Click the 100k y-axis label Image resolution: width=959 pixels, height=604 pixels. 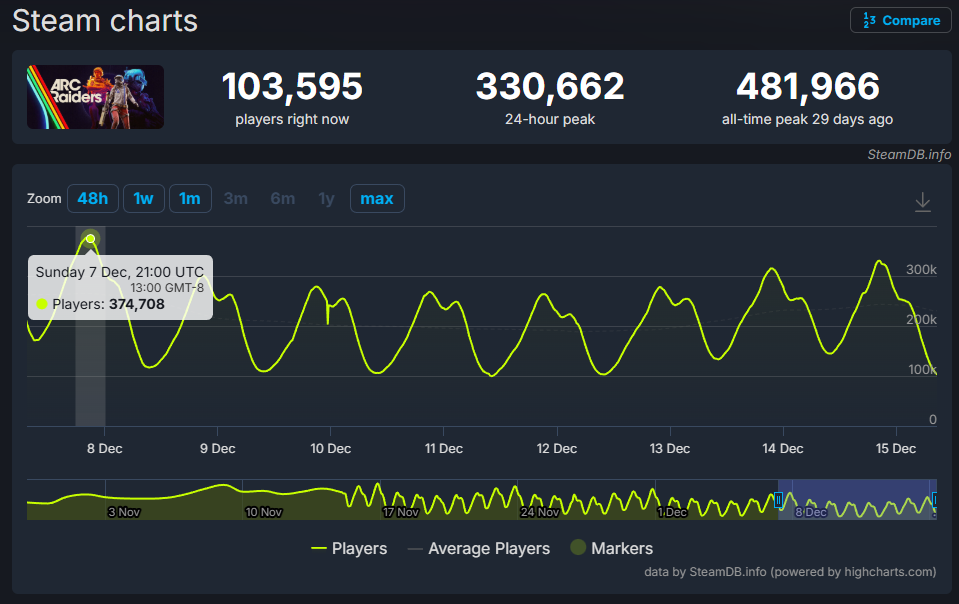coord(922,369)
